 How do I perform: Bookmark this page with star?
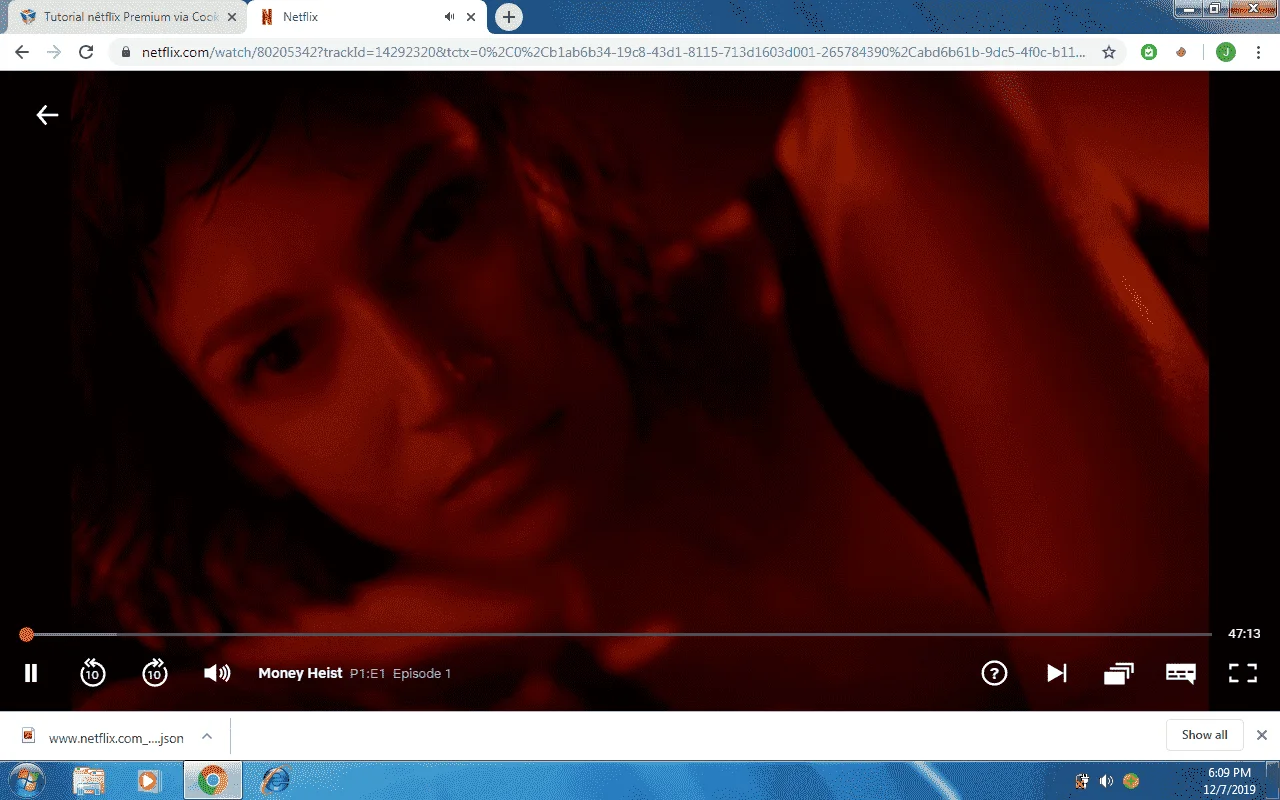pos(1109,52)
